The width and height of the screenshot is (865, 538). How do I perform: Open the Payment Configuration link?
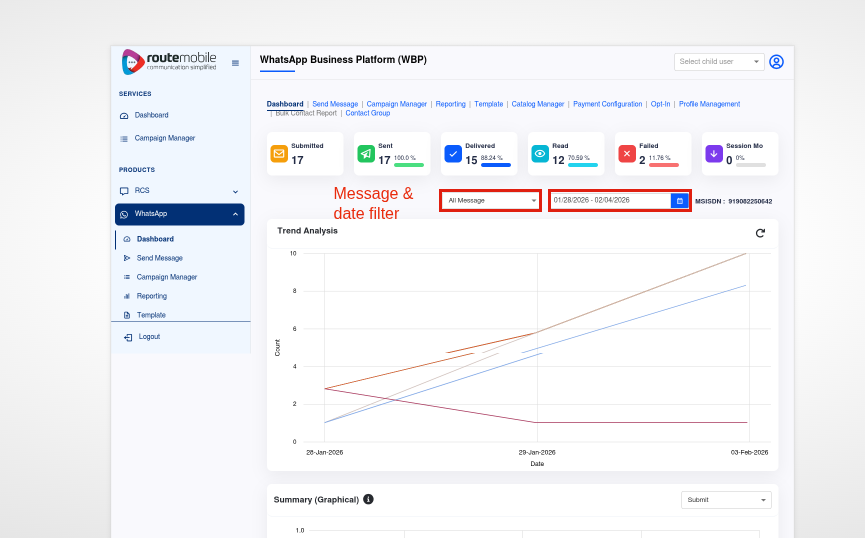(x=607, y=104)
